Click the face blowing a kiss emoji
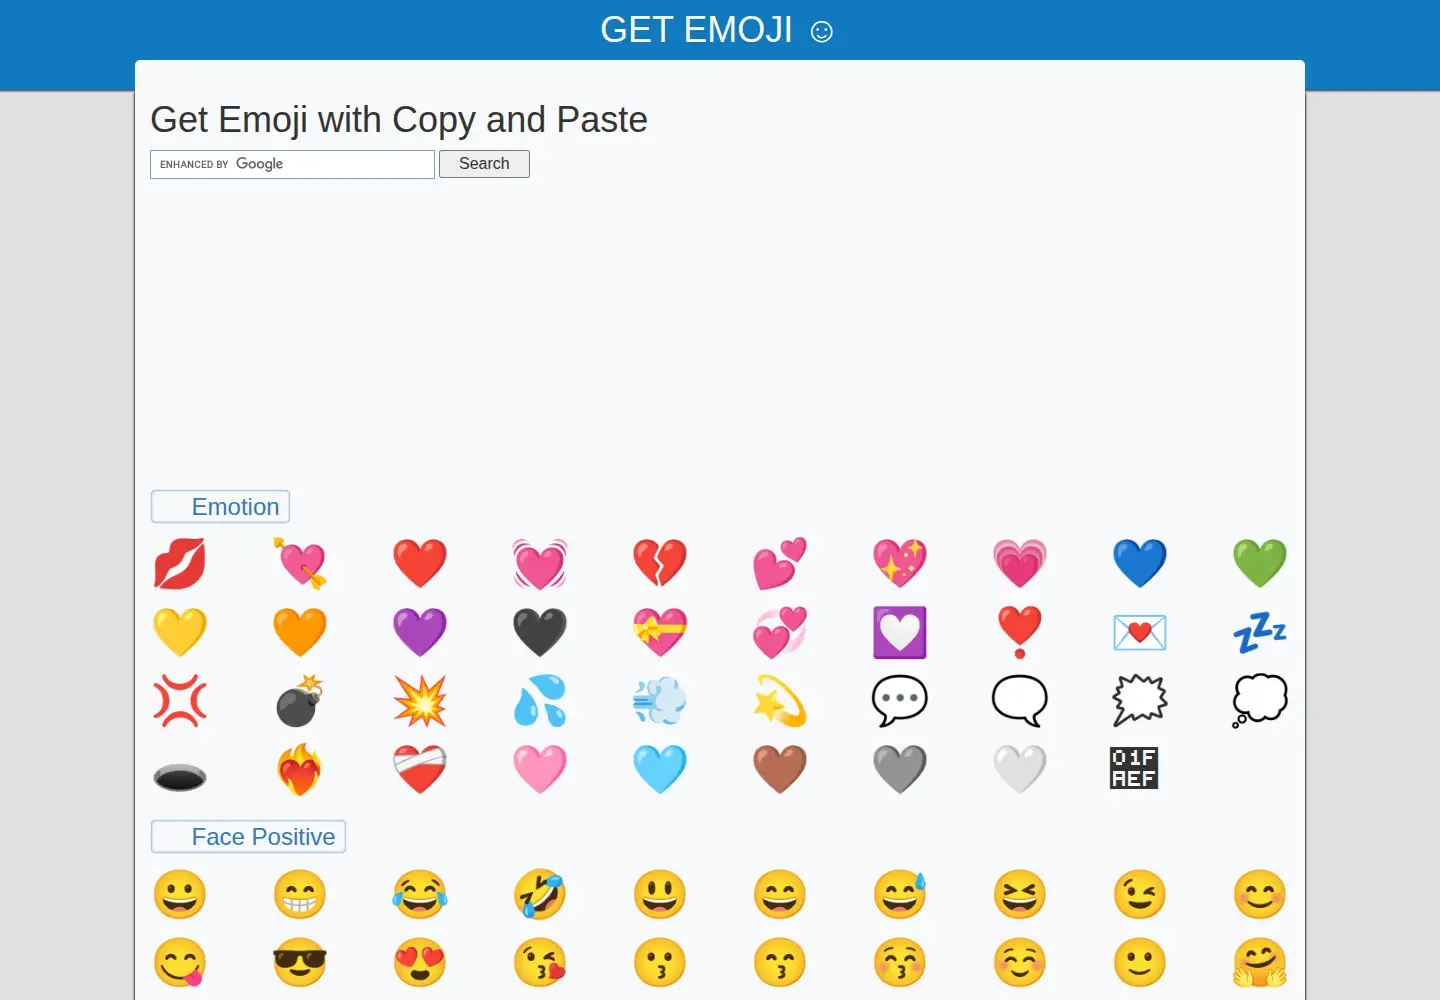The height and width of the screenshot is (1000, 1440). (540, 963)
